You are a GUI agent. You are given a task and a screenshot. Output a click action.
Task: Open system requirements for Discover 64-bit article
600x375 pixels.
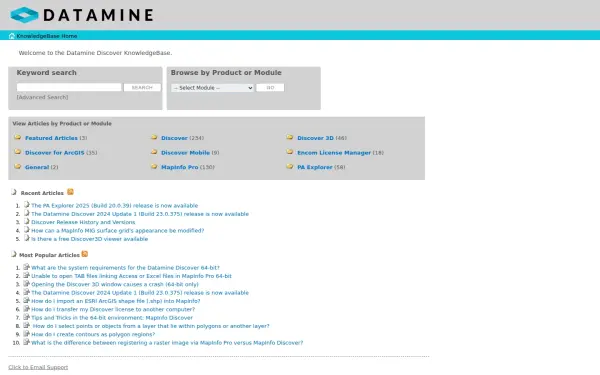tap(126, 268)
